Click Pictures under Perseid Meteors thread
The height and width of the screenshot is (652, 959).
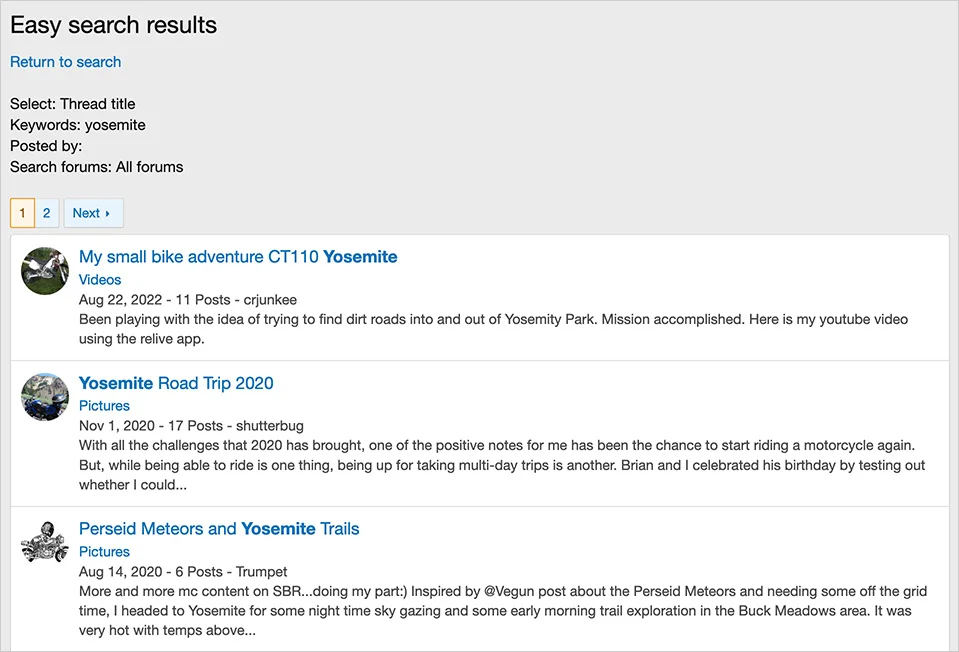(x=104, y=552)
